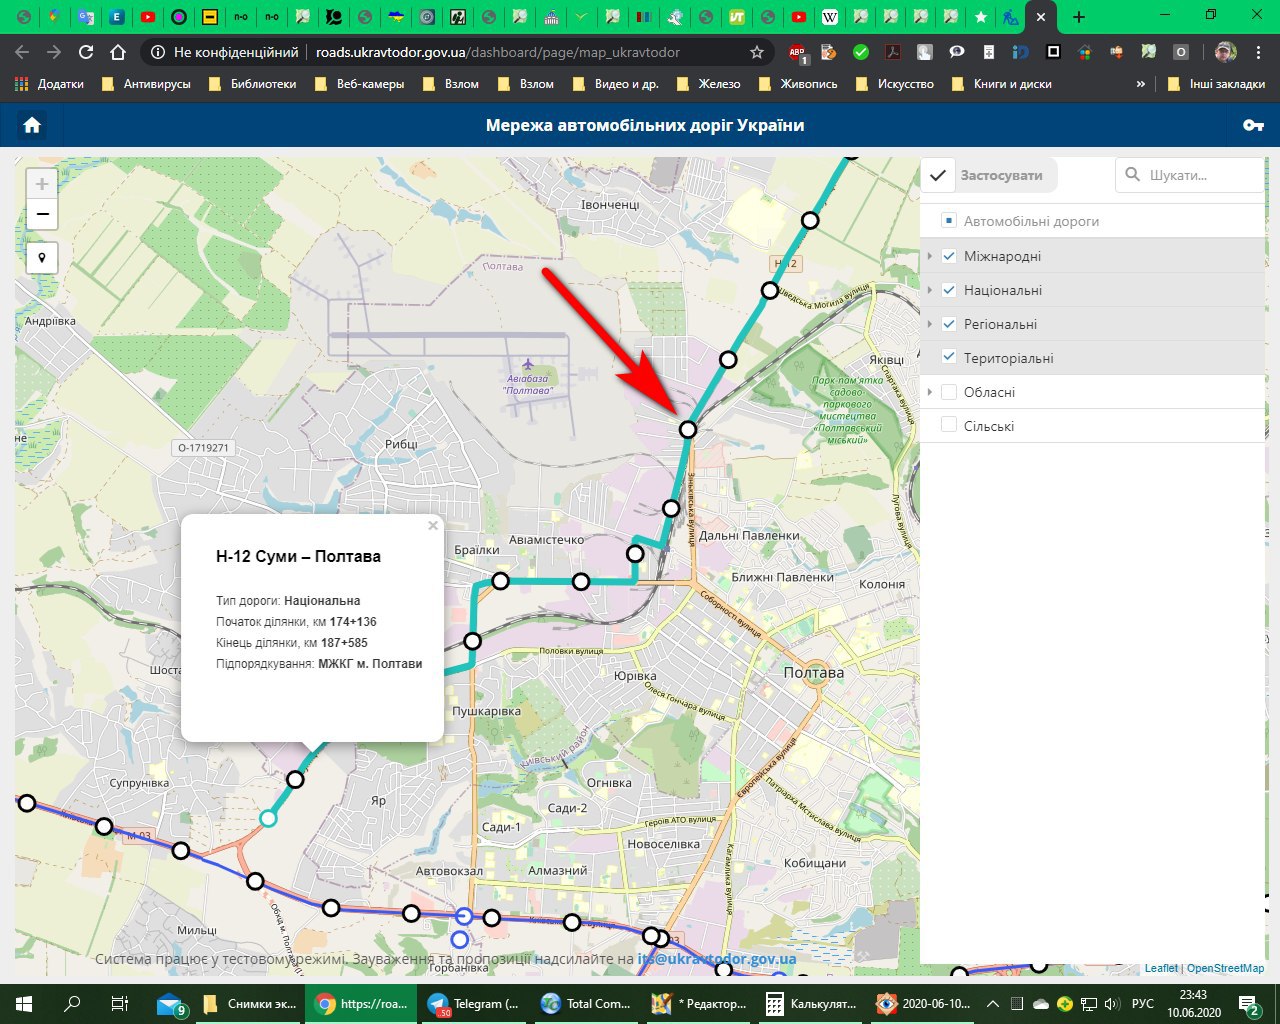
Task: Open the OpenStreetMap attribution link
Action: tap(1225, 968)
